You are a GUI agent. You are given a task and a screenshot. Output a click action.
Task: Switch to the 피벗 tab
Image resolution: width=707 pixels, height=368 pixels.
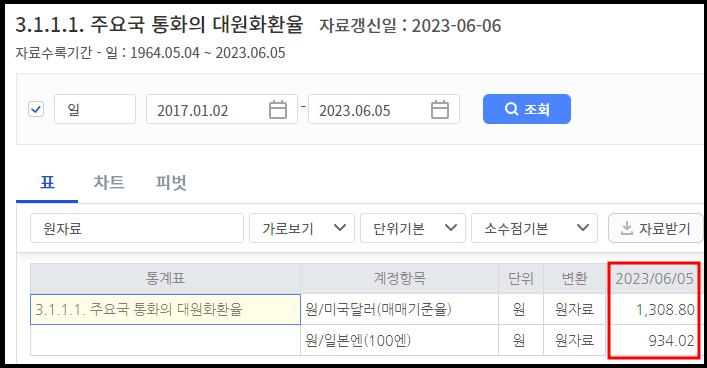click(171, 183)
